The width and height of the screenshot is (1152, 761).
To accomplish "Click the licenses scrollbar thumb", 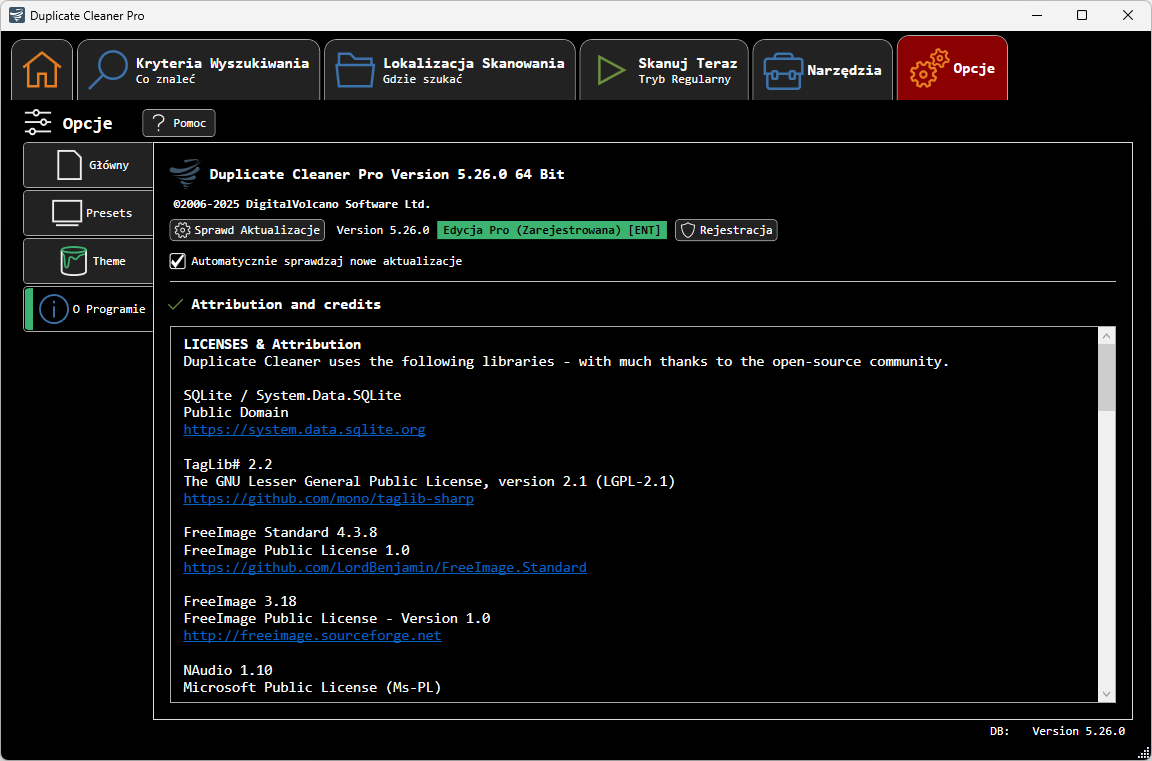I will click(x=1106, y=378).
